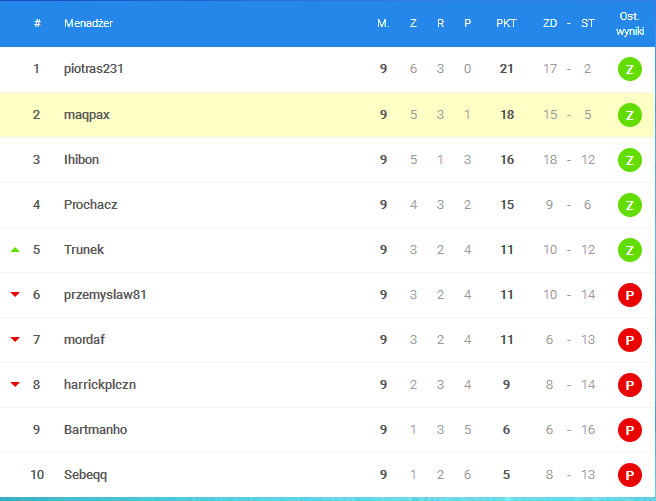Click the red down arrow beside harrickplczn

click(x=15, y=385)
